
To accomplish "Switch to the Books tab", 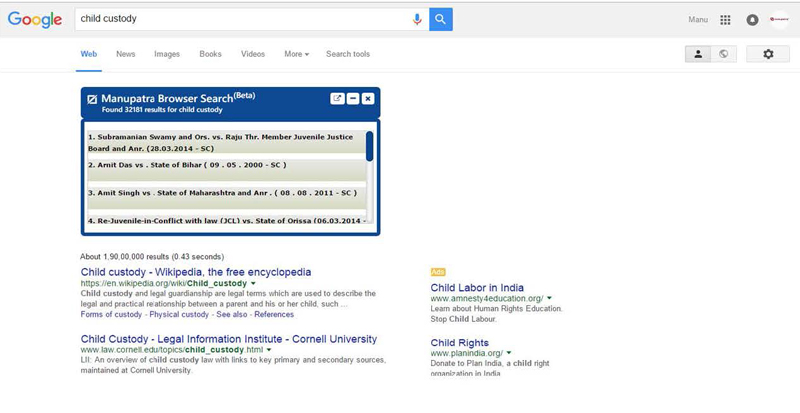I will (210, 54).
